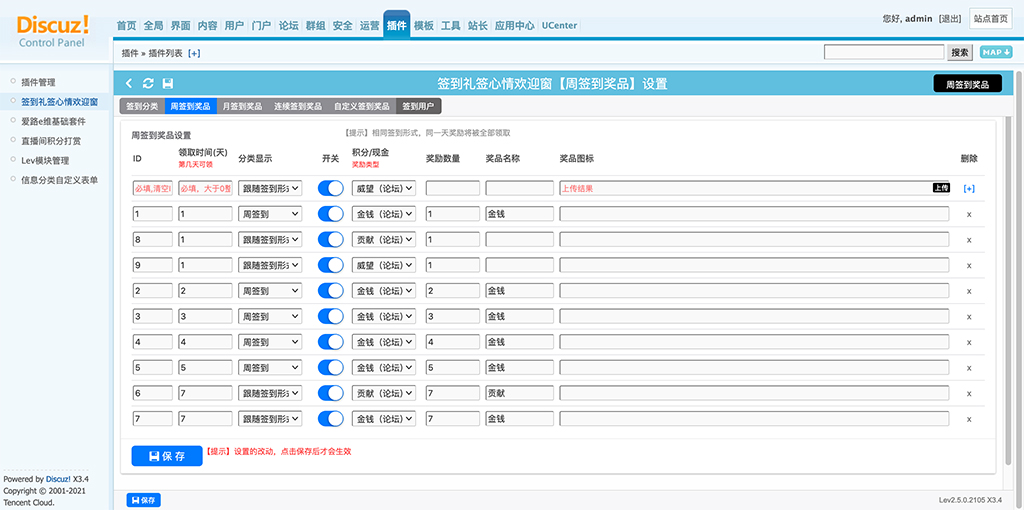
Task: Switch to the 月签到奖品 tab
Action: click(x=241, y=106)
